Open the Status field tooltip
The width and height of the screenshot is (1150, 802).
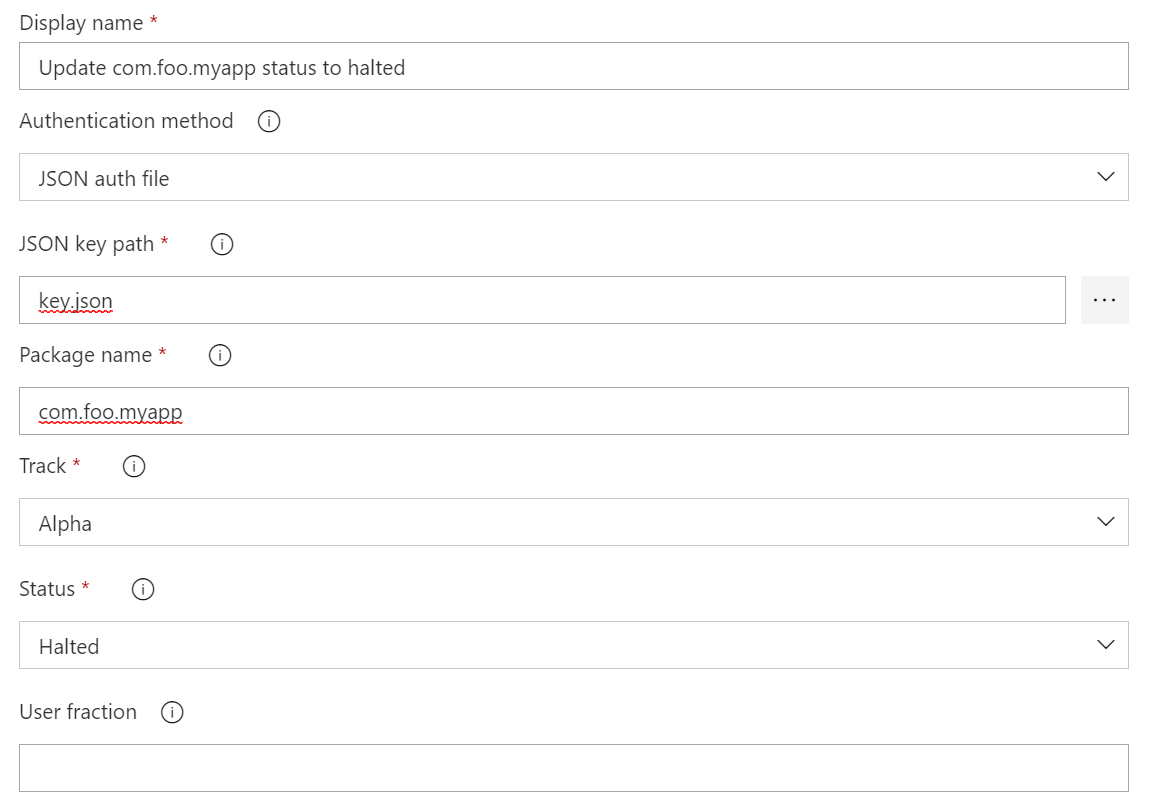coord(143,589)
